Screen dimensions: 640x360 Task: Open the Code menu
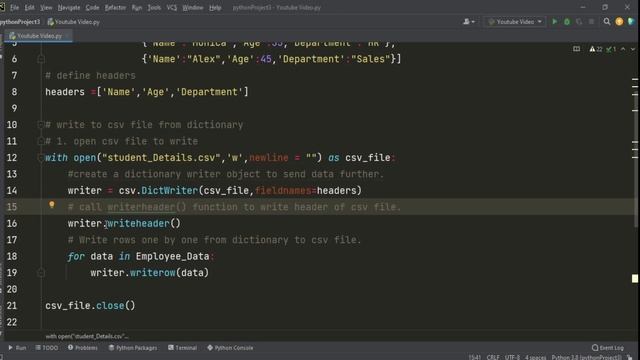[x=92, y=7]
